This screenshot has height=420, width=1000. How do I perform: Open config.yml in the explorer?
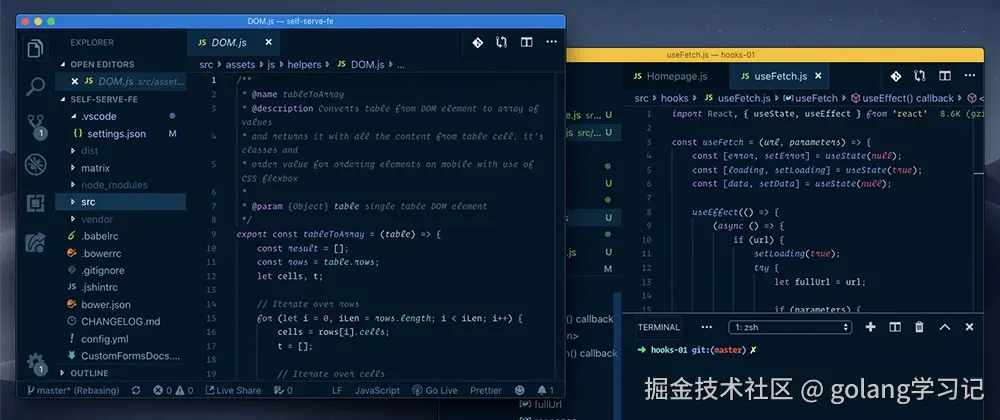[105, 338]
